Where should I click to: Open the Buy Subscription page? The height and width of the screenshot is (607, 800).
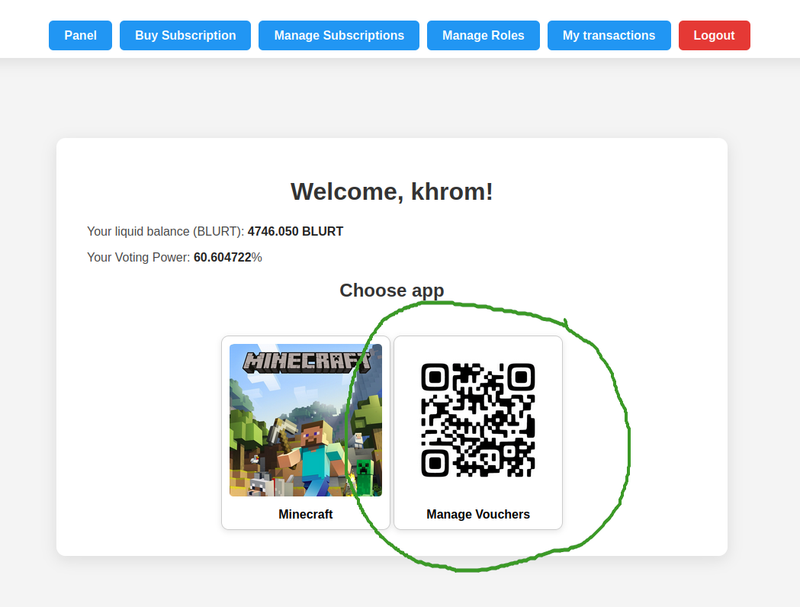point(185,35)
